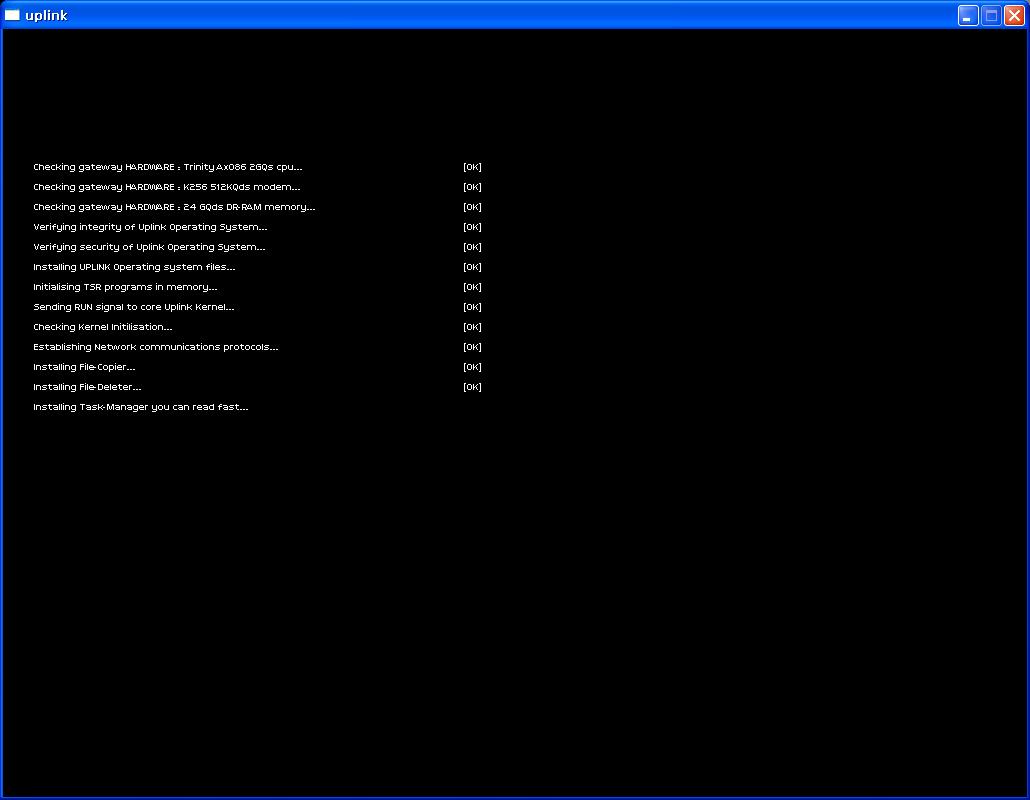Screen dimensions: 1030x800
Task: Select 'Verifying integrity of Uplink Operating System' line
Action: tap(150, 227)
